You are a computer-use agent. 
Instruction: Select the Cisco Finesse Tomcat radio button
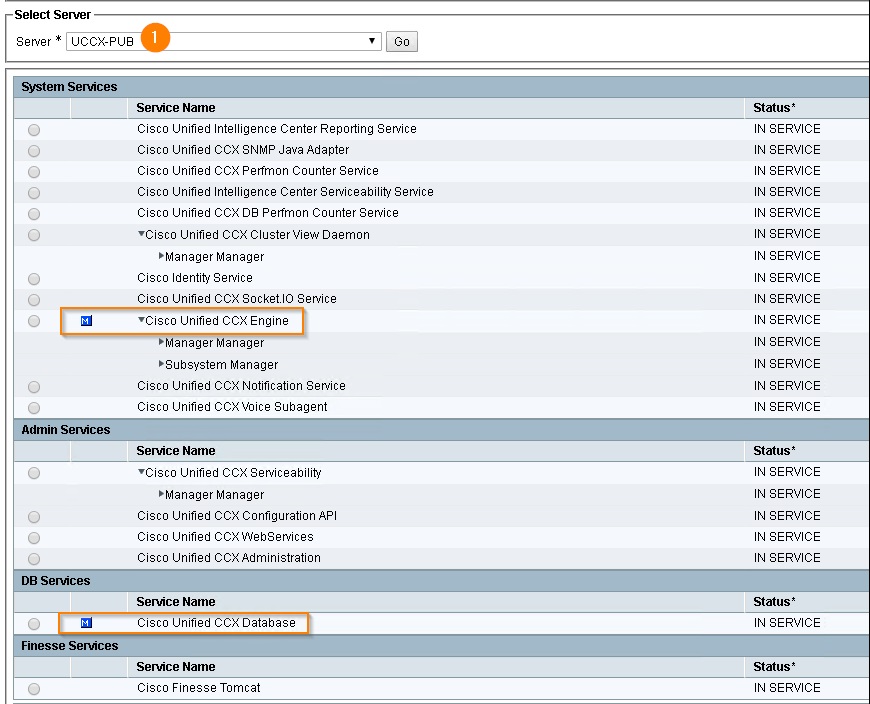[x=34, y=689]
